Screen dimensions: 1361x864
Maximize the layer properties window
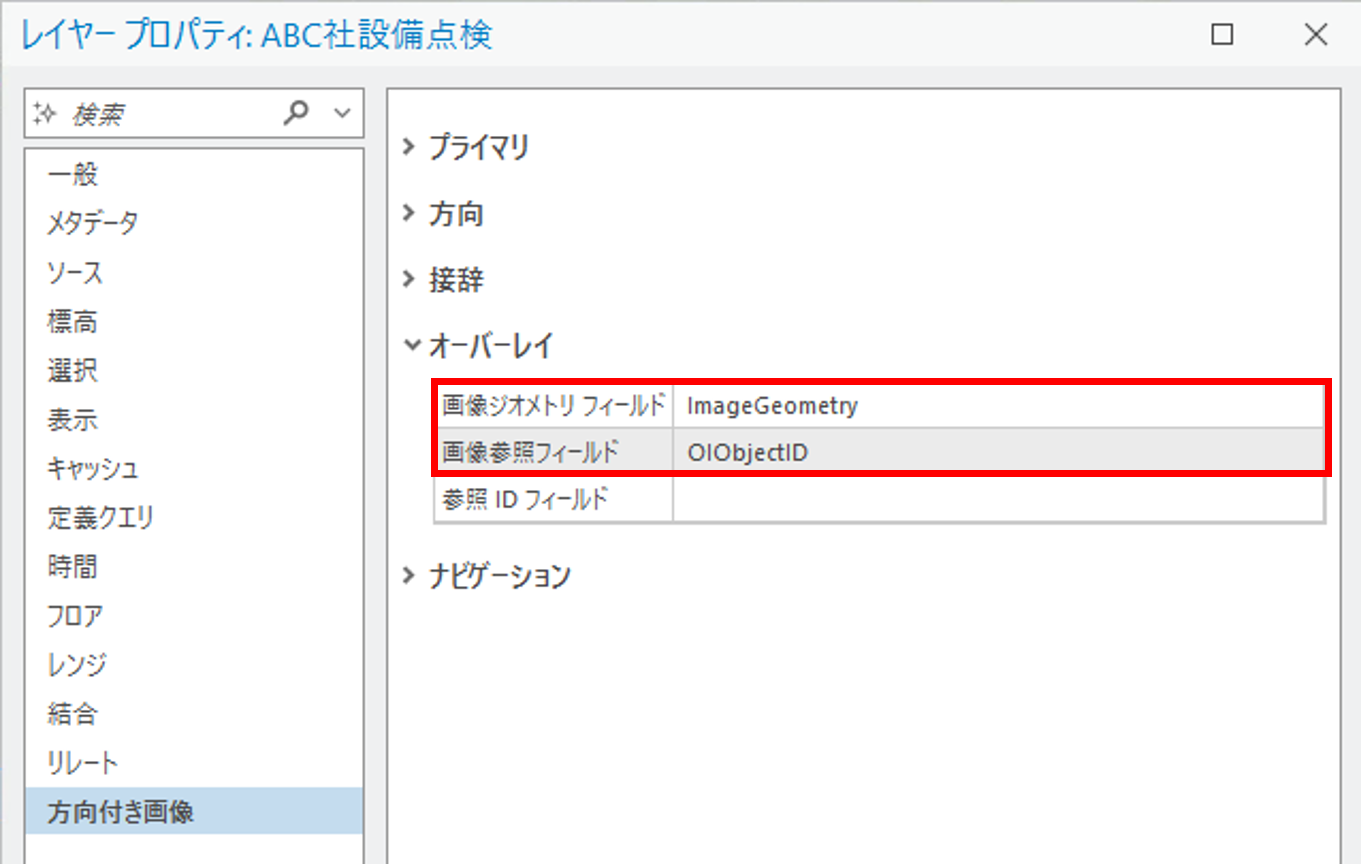point(1222,35)
